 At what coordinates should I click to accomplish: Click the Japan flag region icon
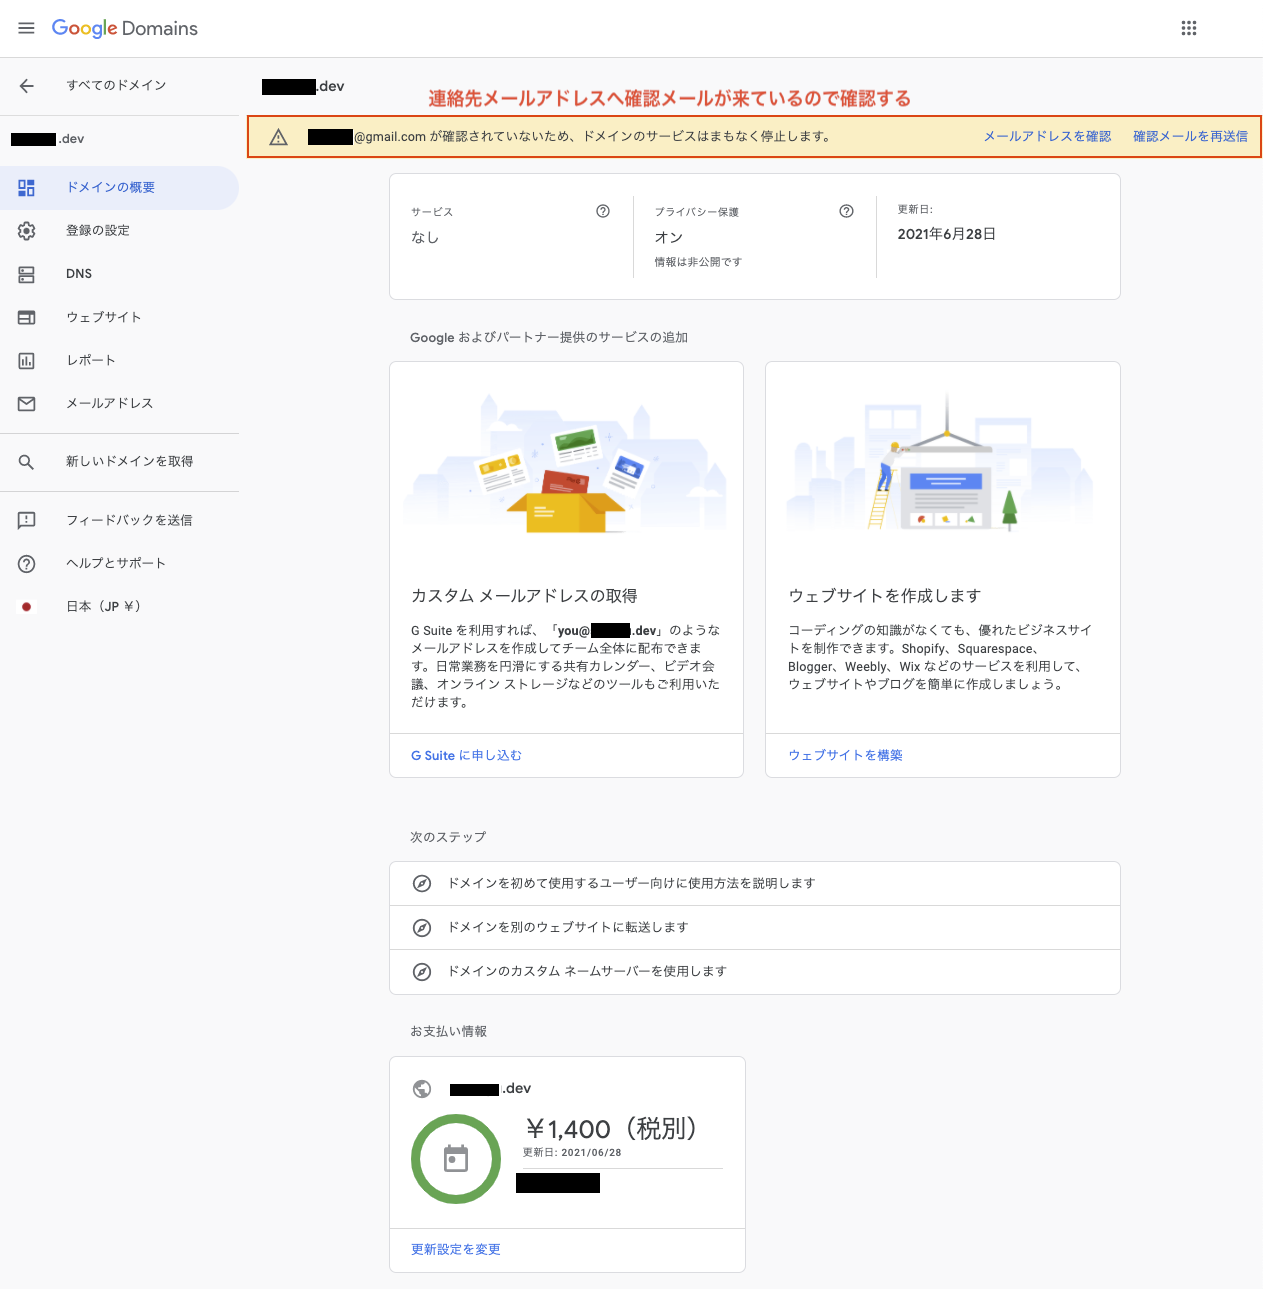coord(27,607)
